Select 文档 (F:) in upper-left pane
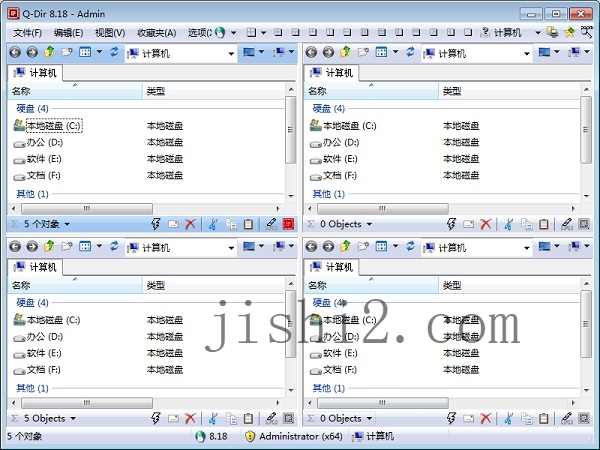 [x=37, y=176]
